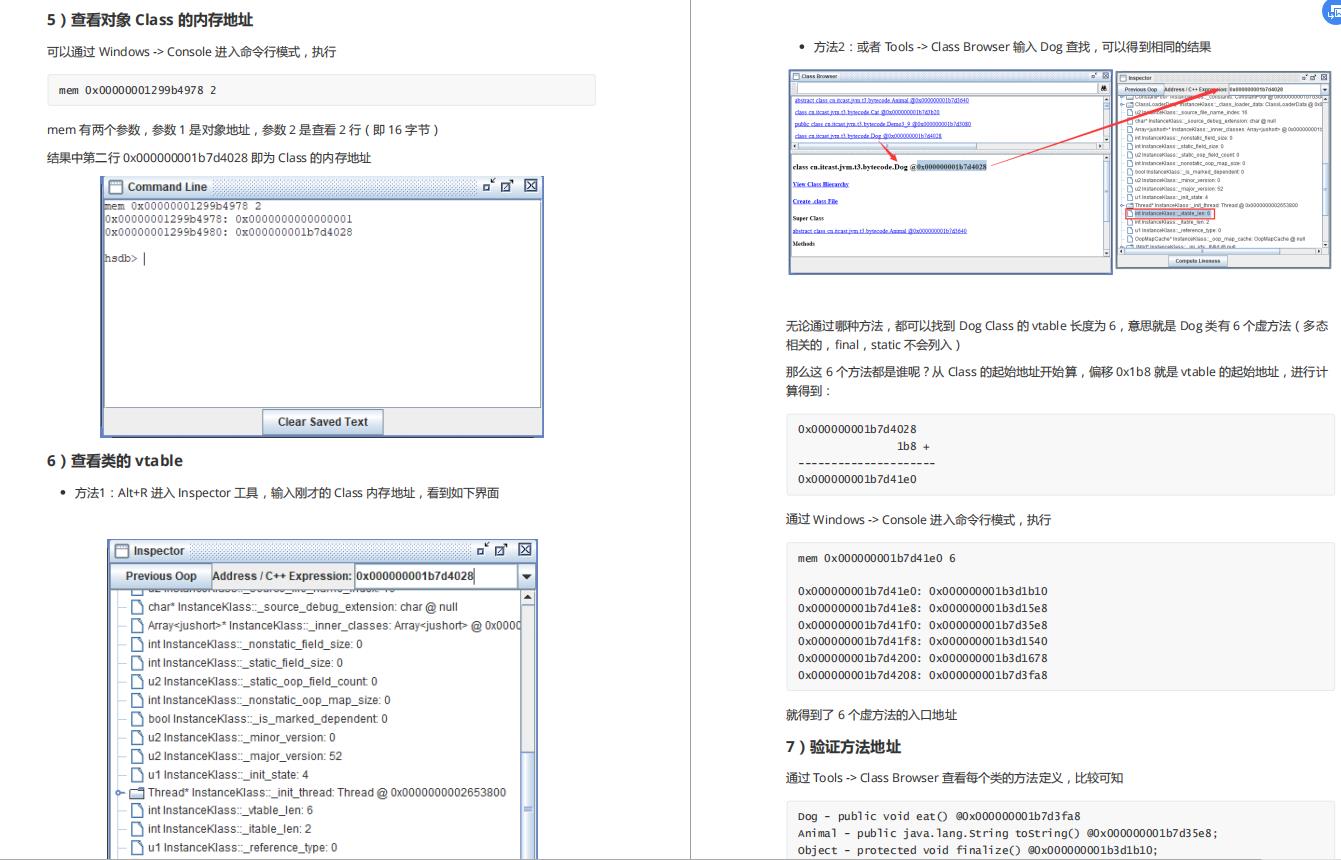Click the large Inspector window title icon
The image size is (1341, 860).
(121, 551)
